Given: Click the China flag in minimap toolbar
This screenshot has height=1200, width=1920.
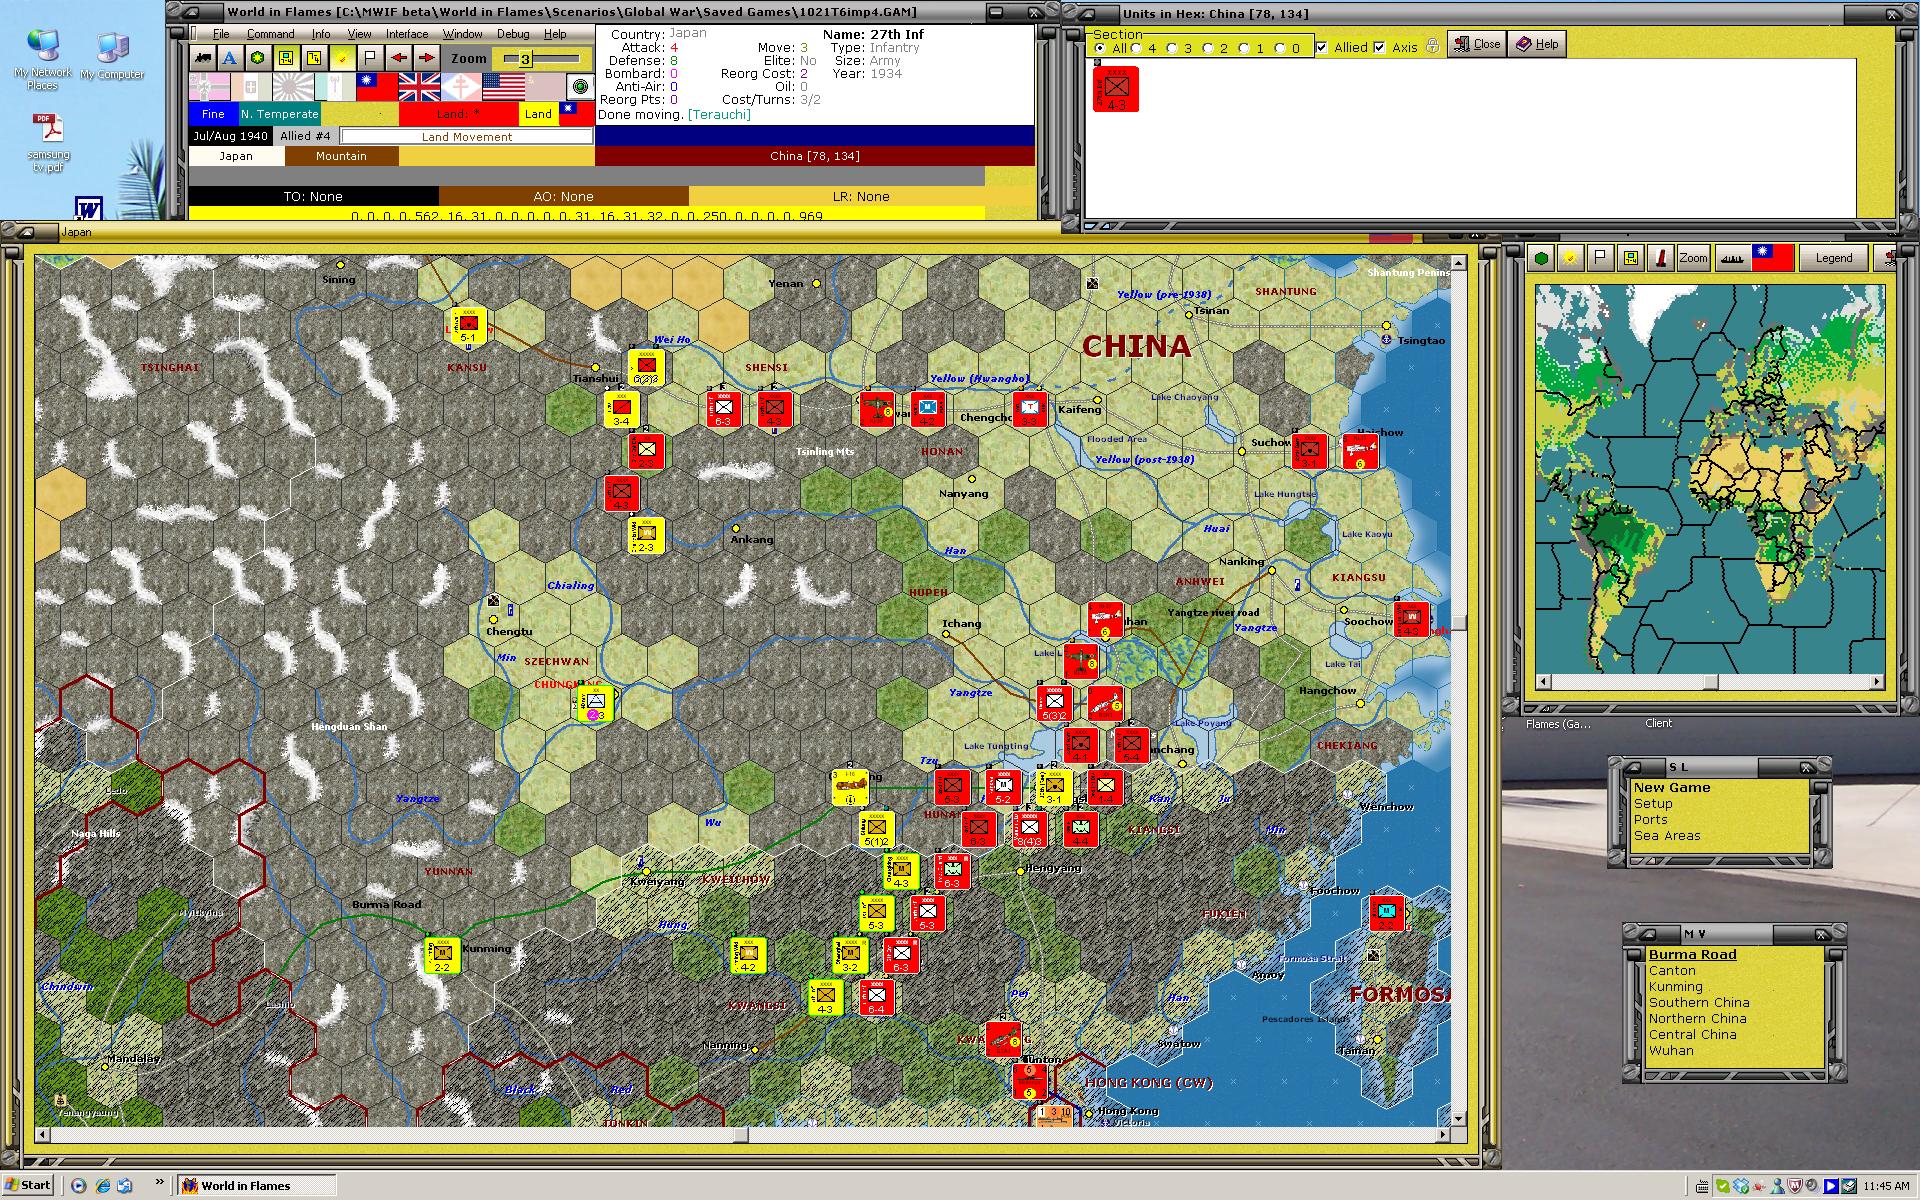Looking at the screenshot, I should tap(1772, 258).
